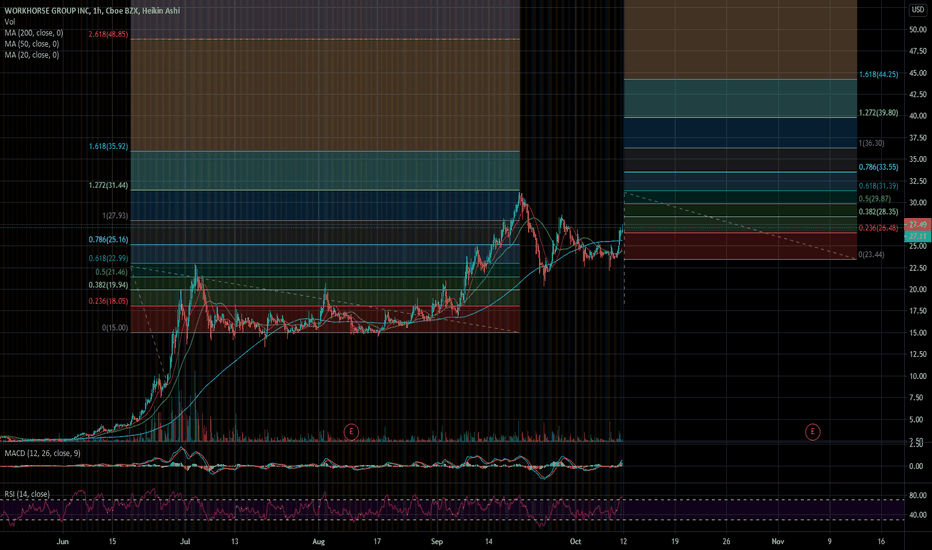Screen dimensions: 932x550
Task: Click the earnings 'E' marker near August
Action: tap(351, 431)
